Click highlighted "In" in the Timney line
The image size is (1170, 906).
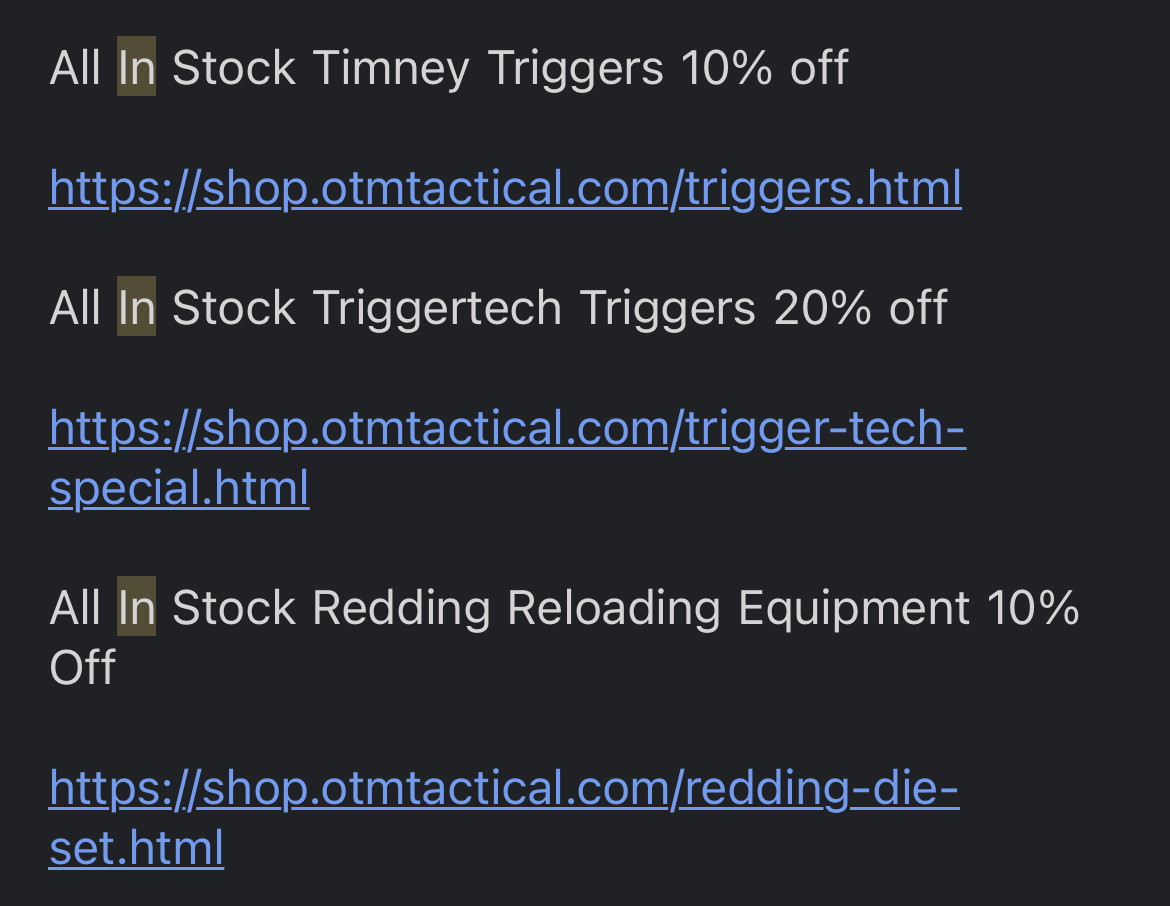[137, 67]
